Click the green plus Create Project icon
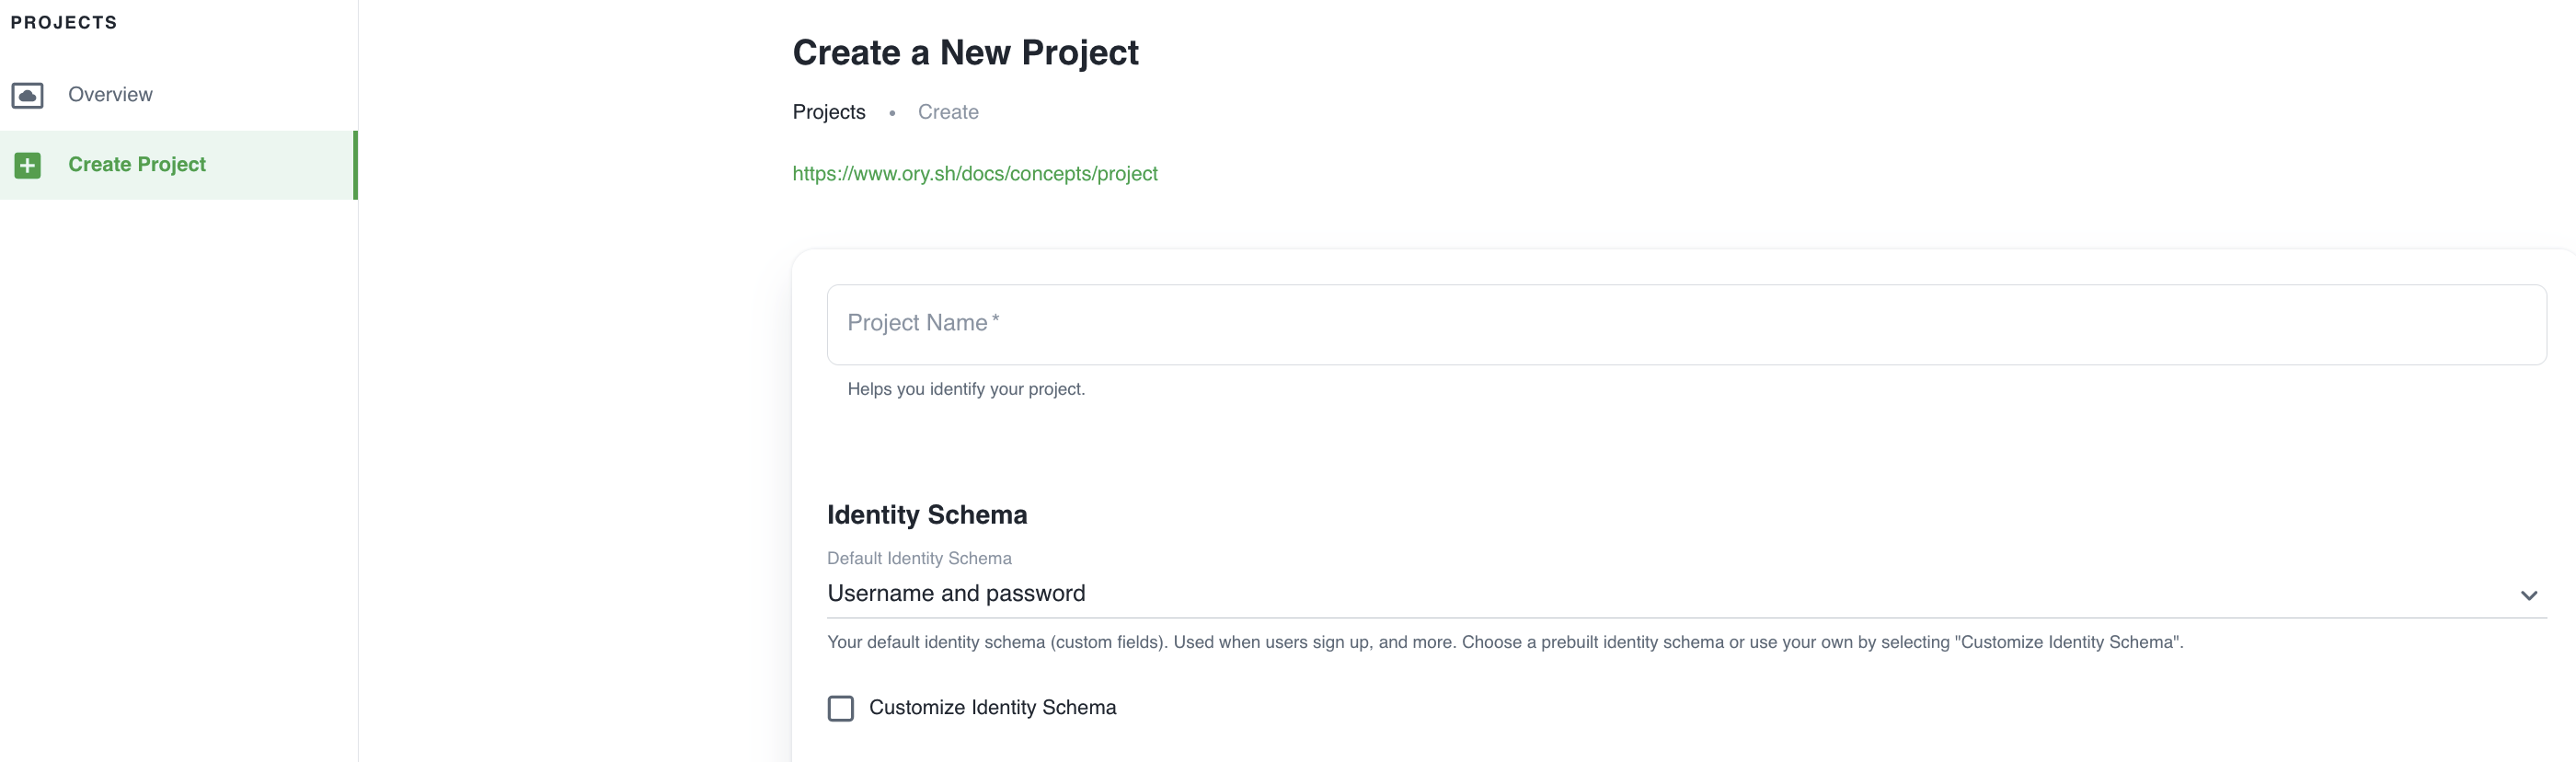 27,165
